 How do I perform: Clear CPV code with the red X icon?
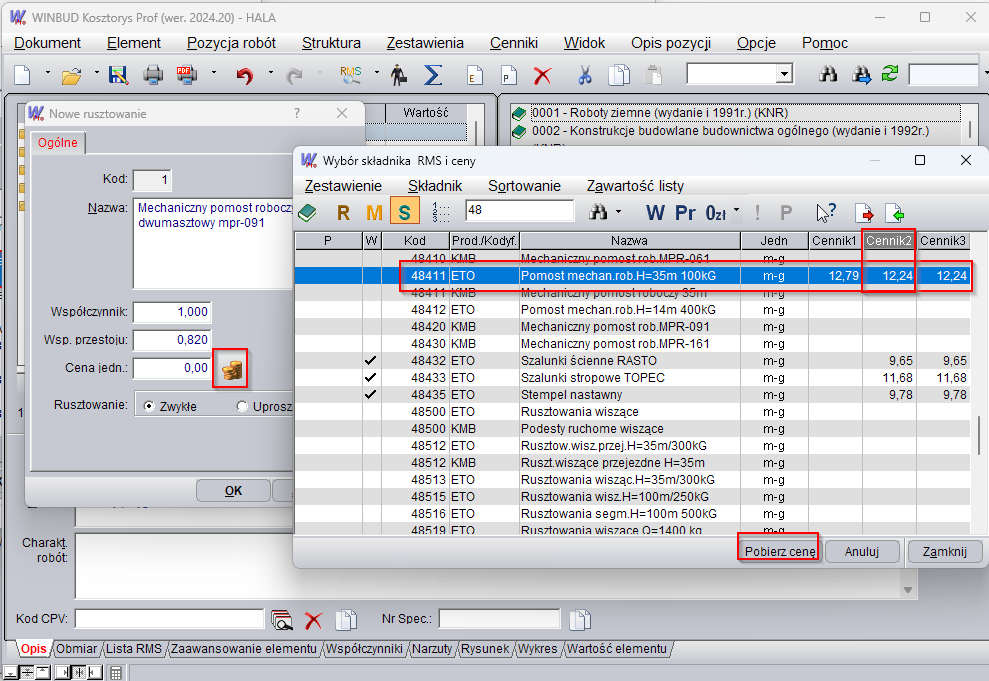tap(313, 620)
